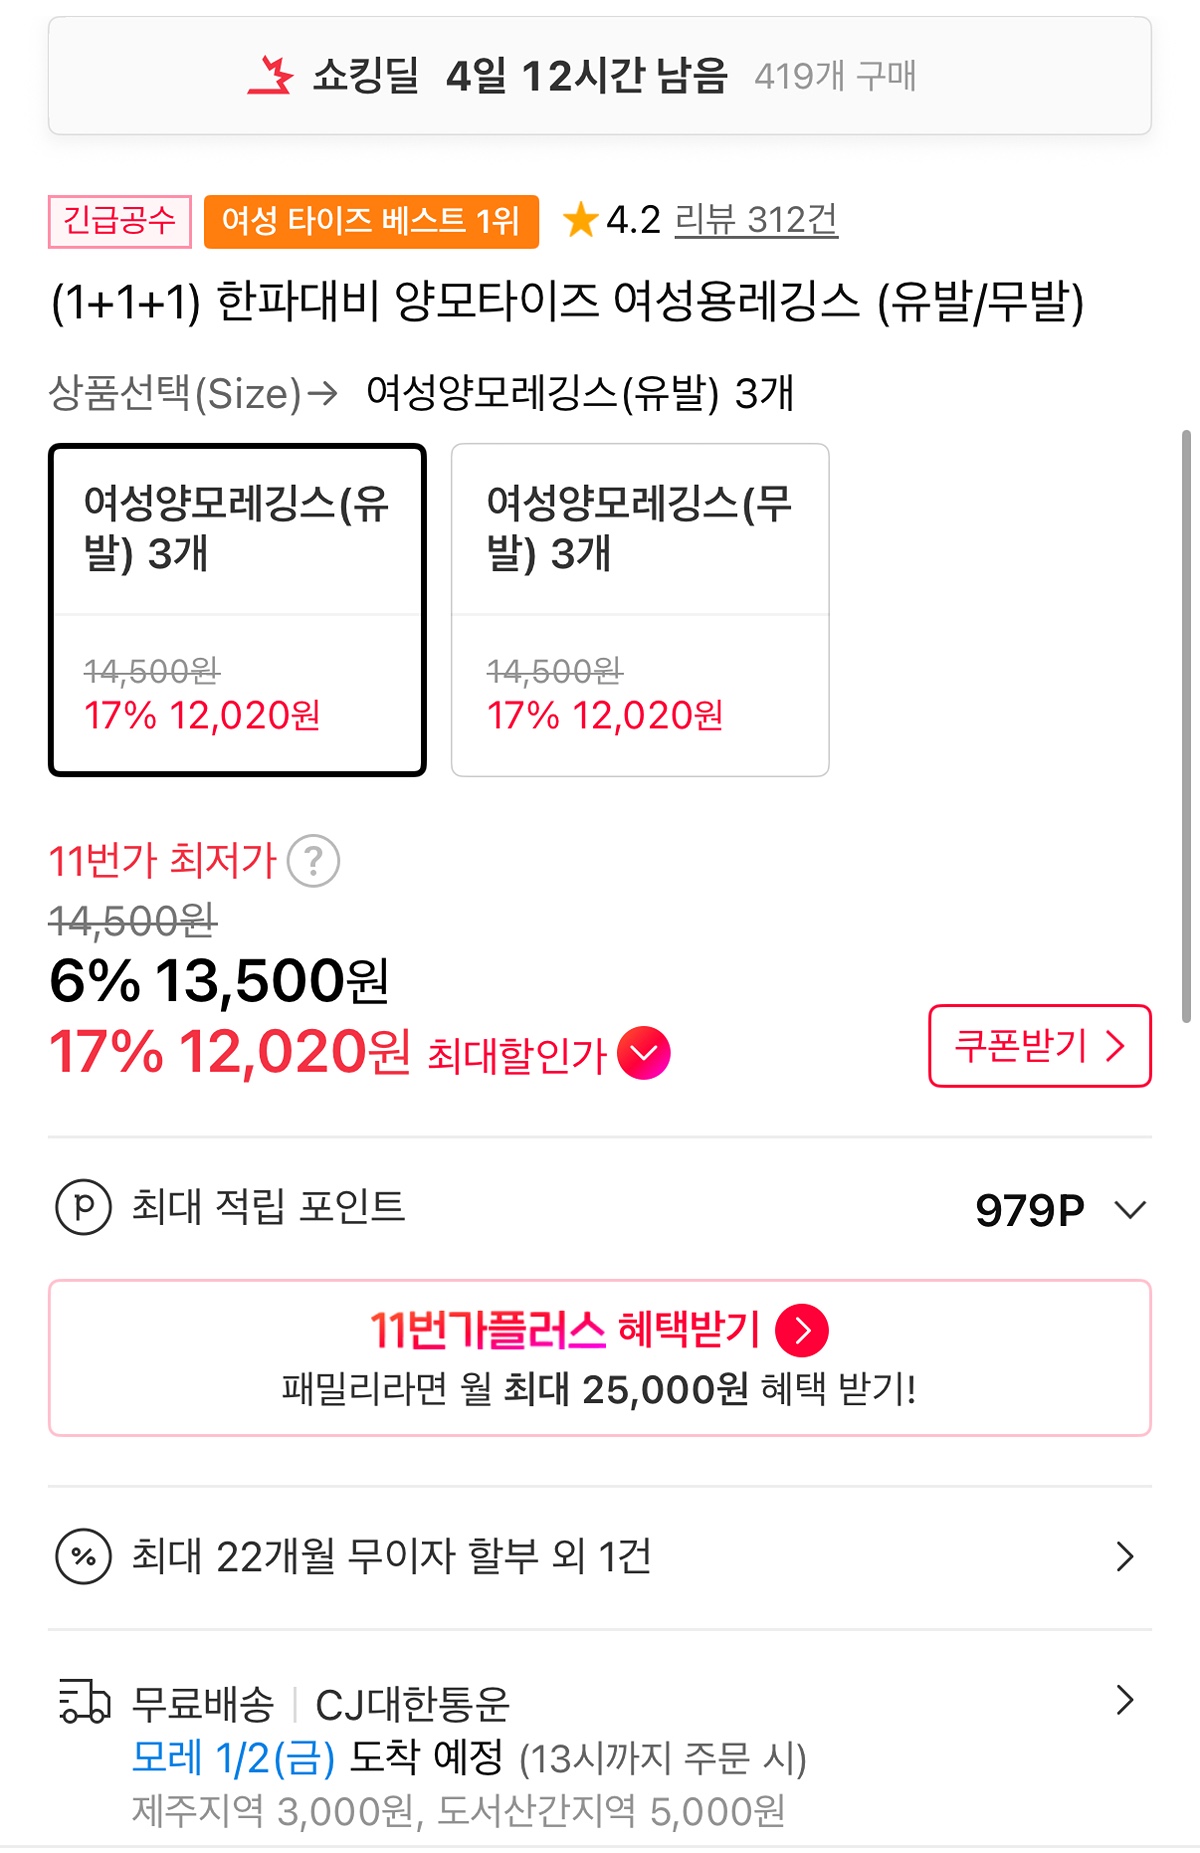Image resolution: width=1200 pixels, height=1853 pixels.
Task: Click the delivery truck icon
Action: (84, 1701)
